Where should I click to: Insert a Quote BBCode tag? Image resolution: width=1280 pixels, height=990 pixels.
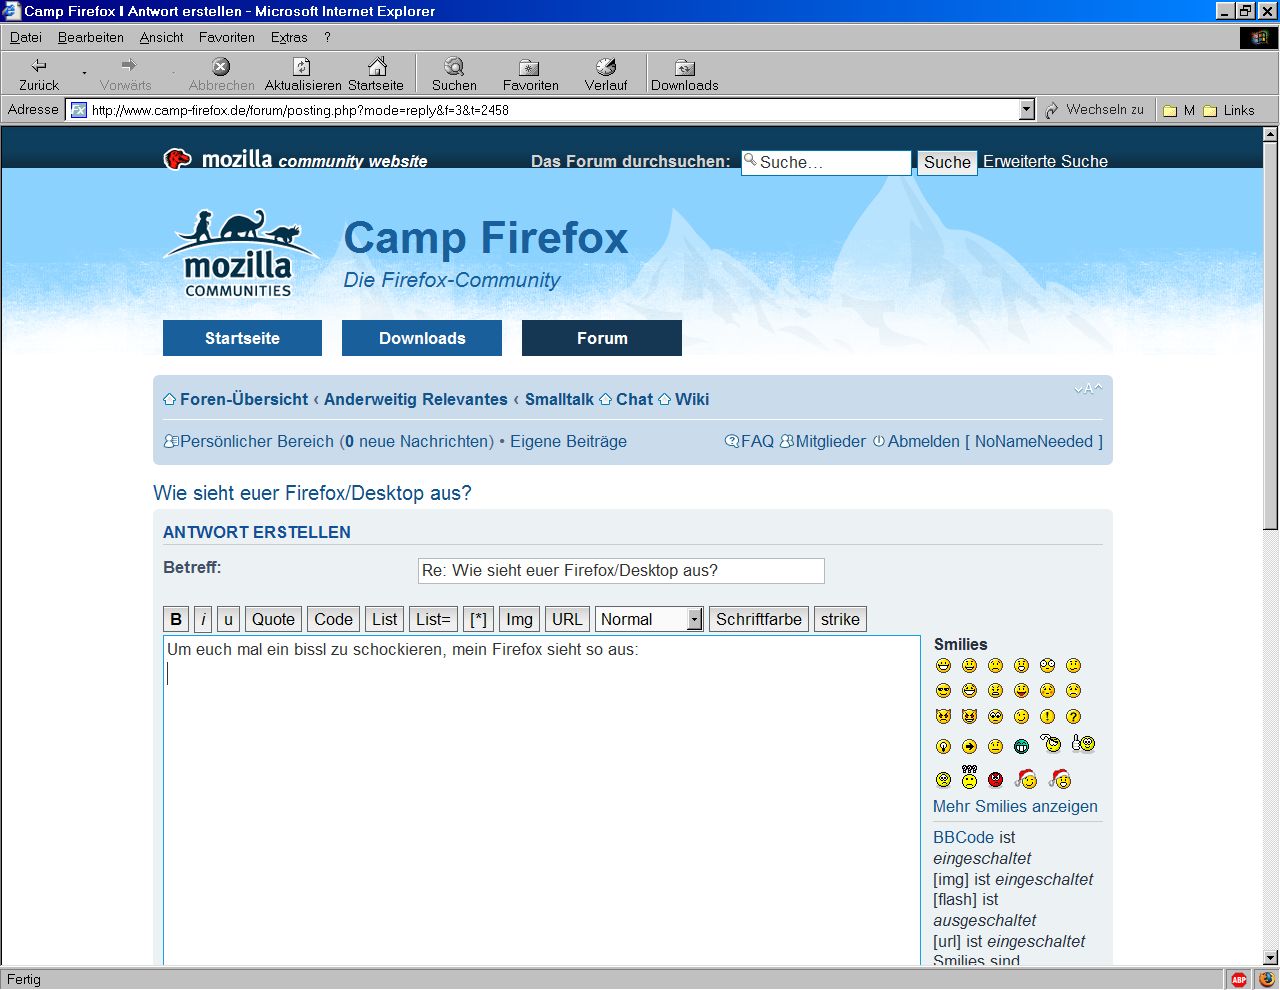273,619
